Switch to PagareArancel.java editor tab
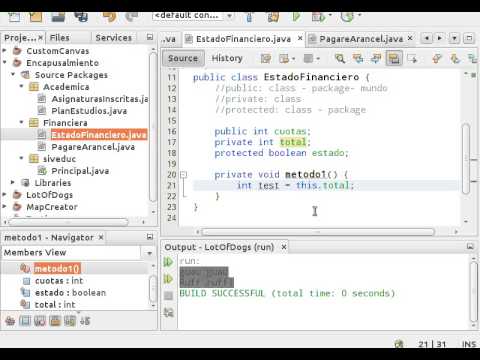Screen dimensions: 480x360 [x=361, y=39]
